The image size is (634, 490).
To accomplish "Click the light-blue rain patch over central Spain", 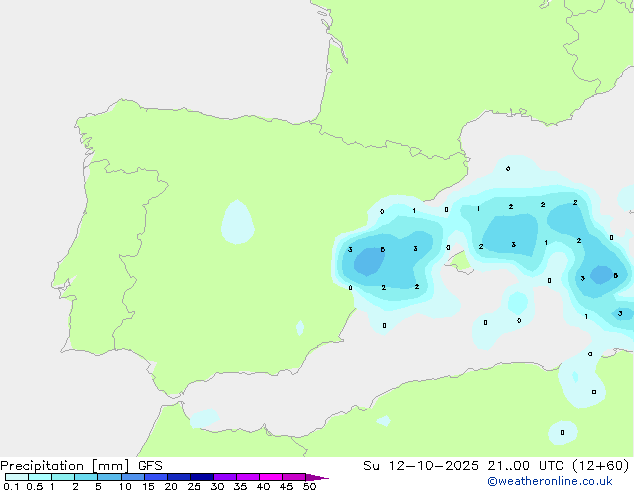I will point(238,222).
